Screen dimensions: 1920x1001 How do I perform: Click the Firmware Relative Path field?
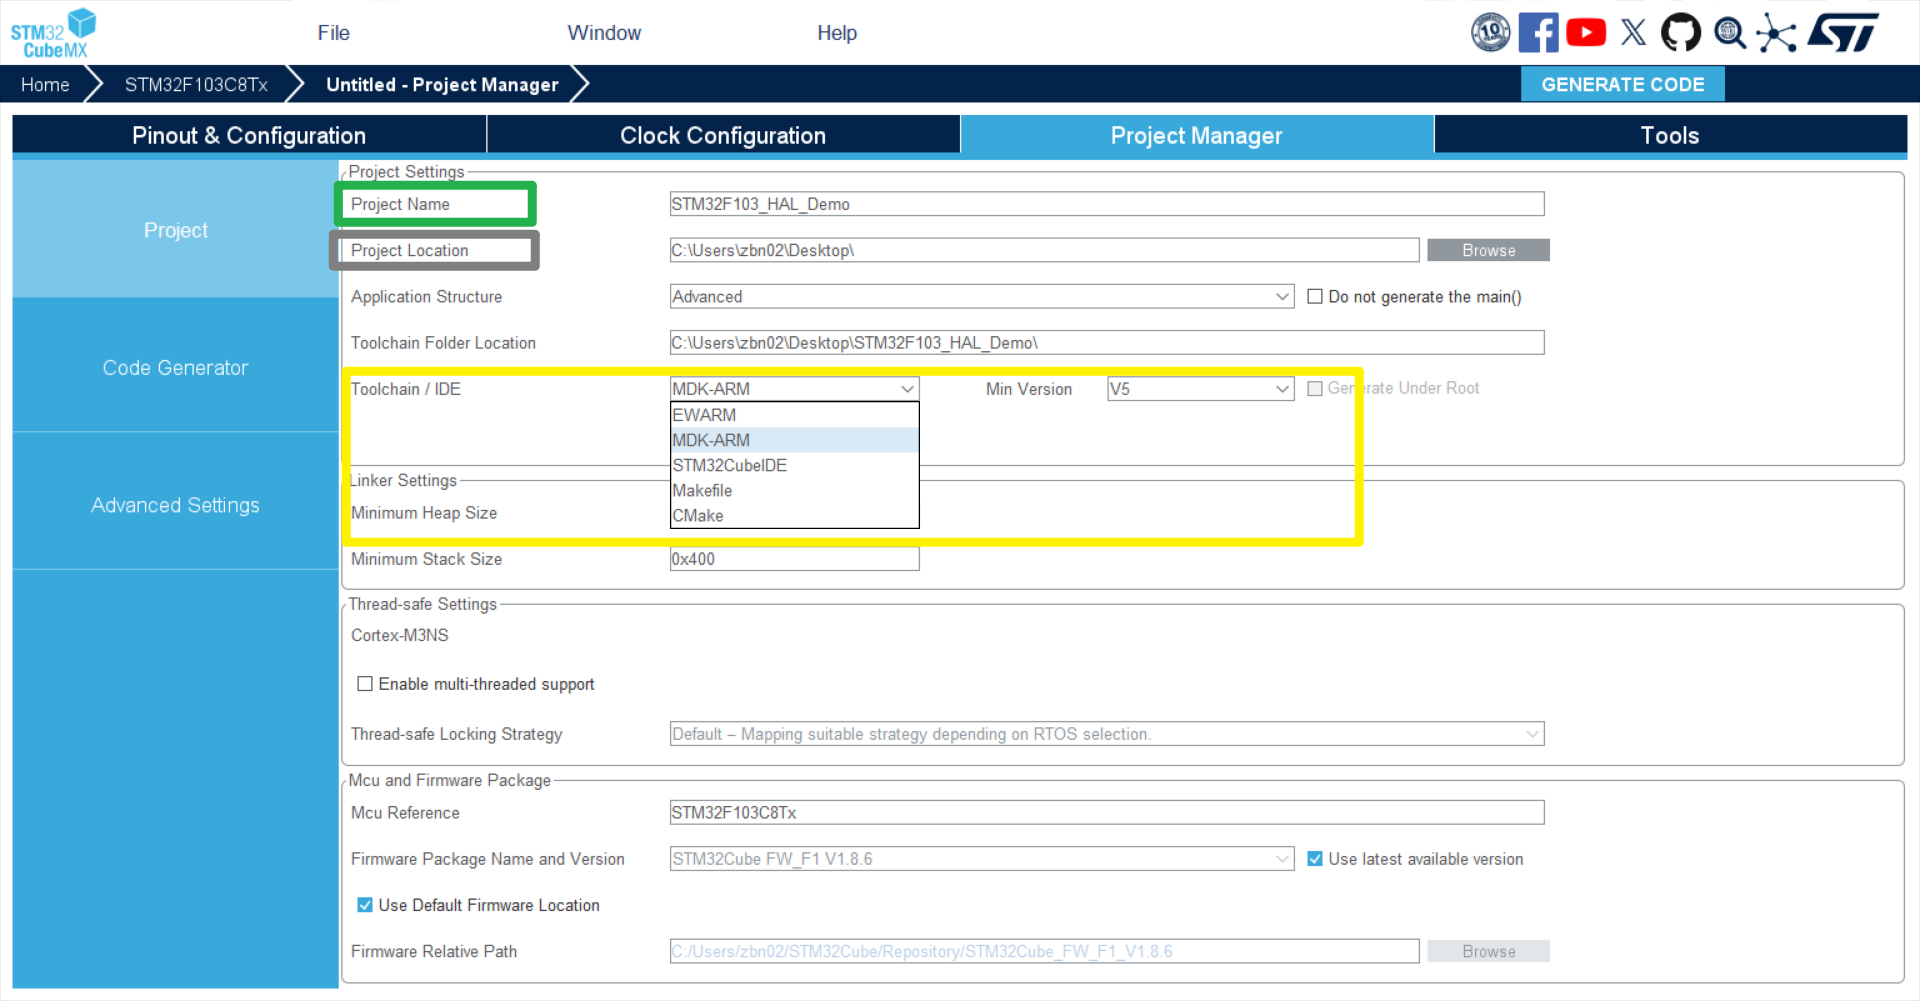tap(1044, 951)
